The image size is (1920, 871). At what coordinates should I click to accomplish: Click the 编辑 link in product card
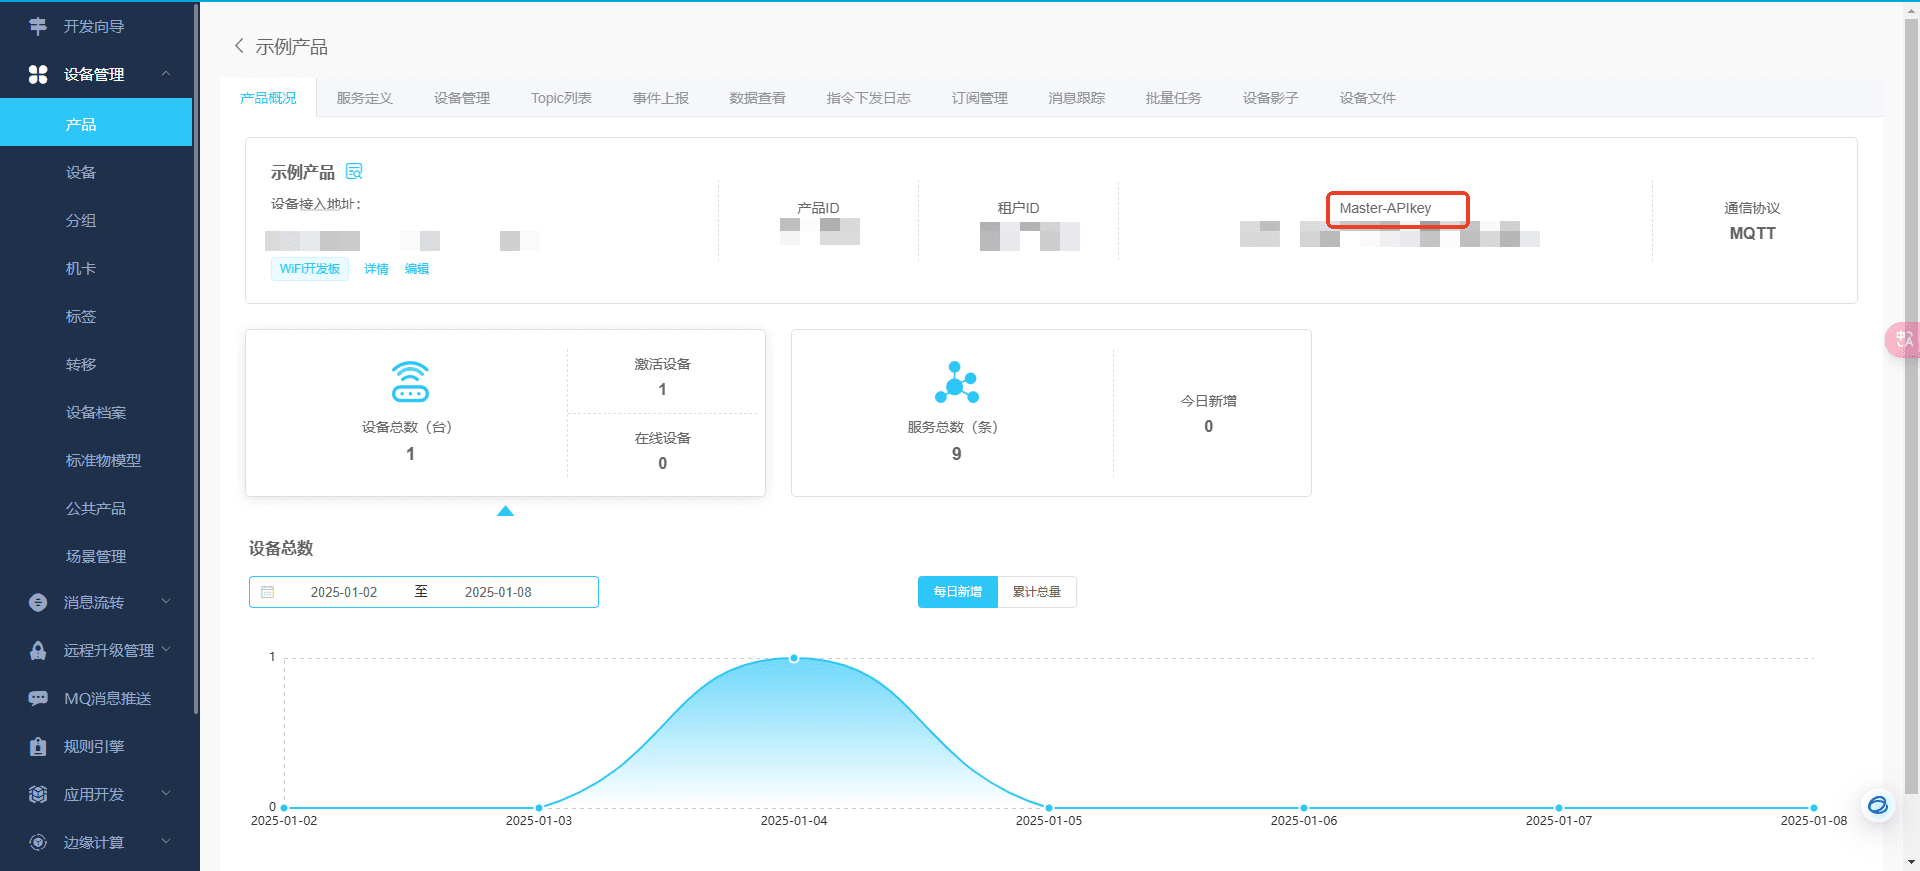(417, 269)
